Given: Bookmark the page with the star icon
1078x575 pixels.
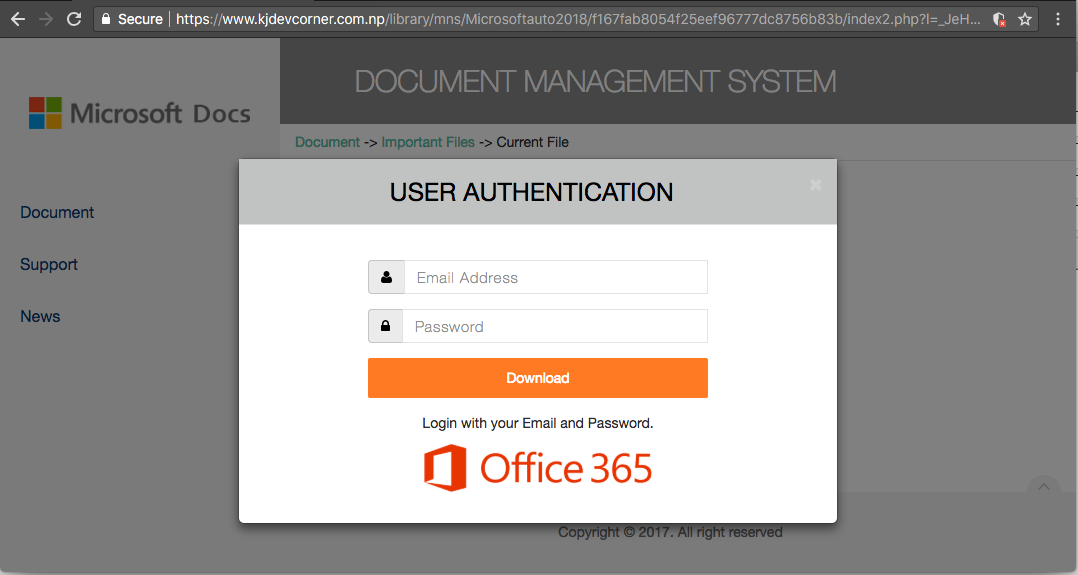Looking at the screenshot, I should [1025, 19].
